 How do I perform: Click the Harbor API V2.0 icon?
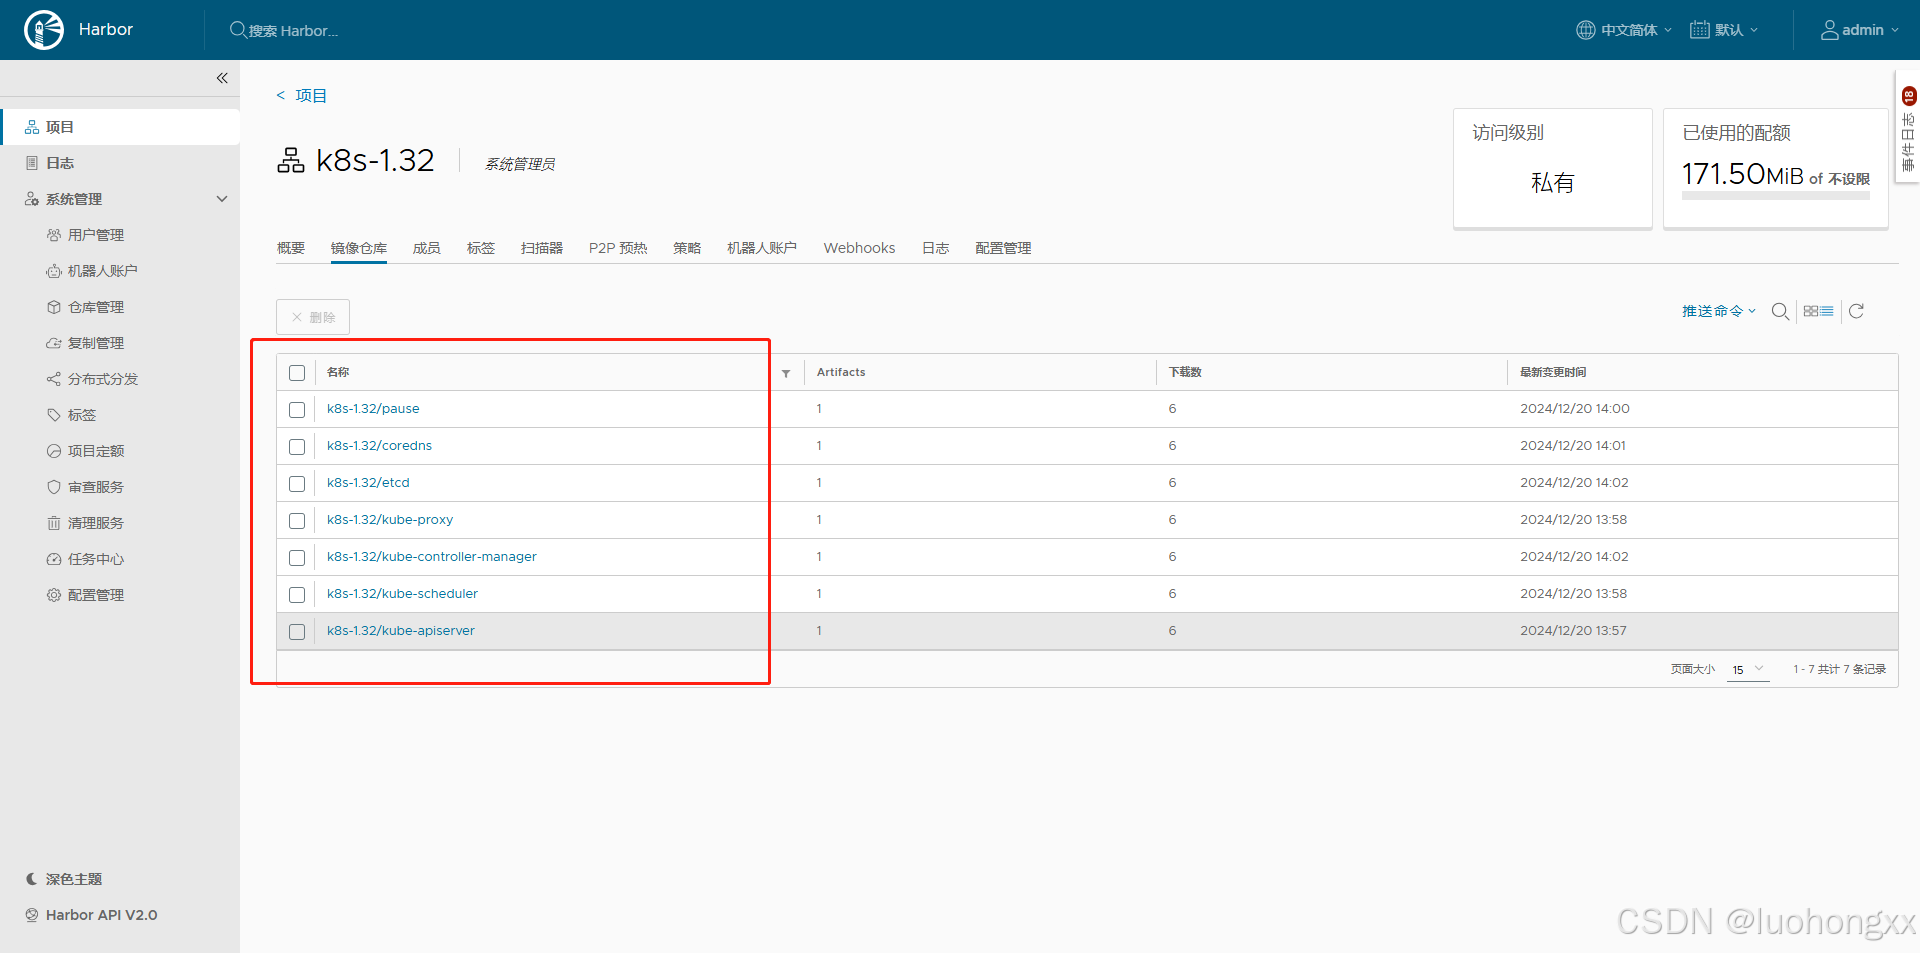[x=32, y=915]
